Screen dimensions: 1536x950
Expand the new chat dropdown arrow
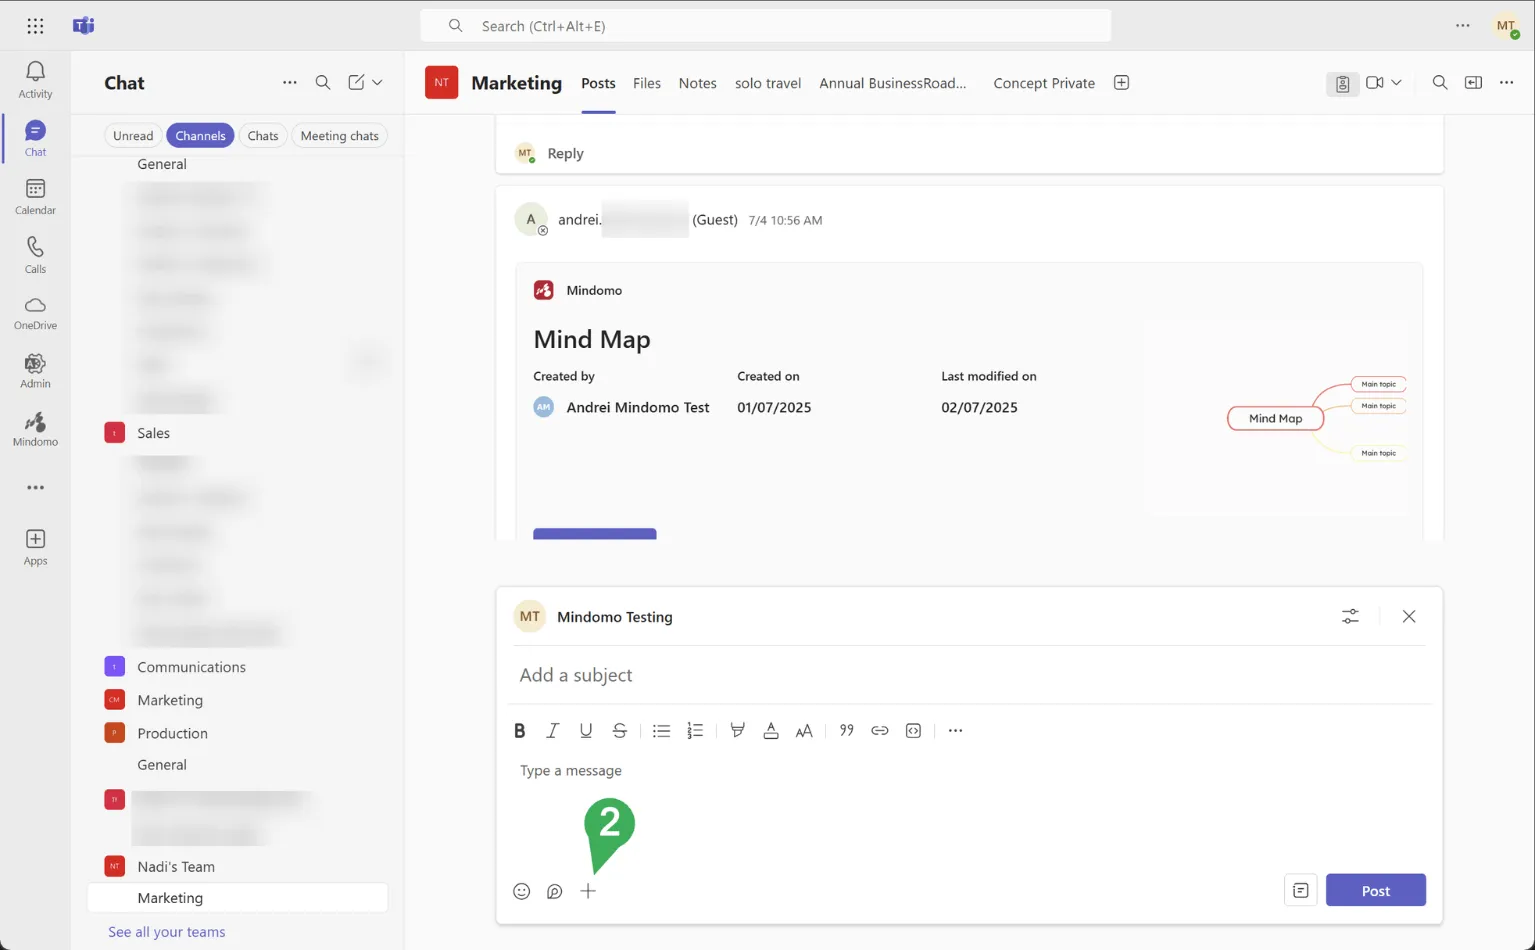point(378,83)
